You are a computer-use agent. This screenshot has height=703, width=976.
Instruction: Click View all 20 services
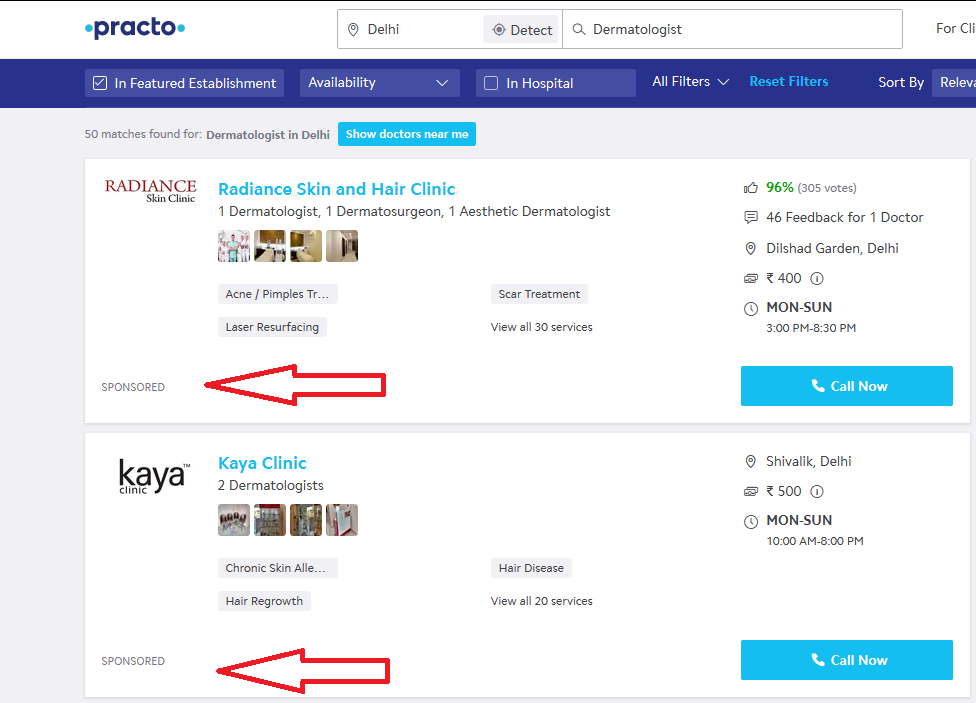pyautogui.click(x=542, y=601)
